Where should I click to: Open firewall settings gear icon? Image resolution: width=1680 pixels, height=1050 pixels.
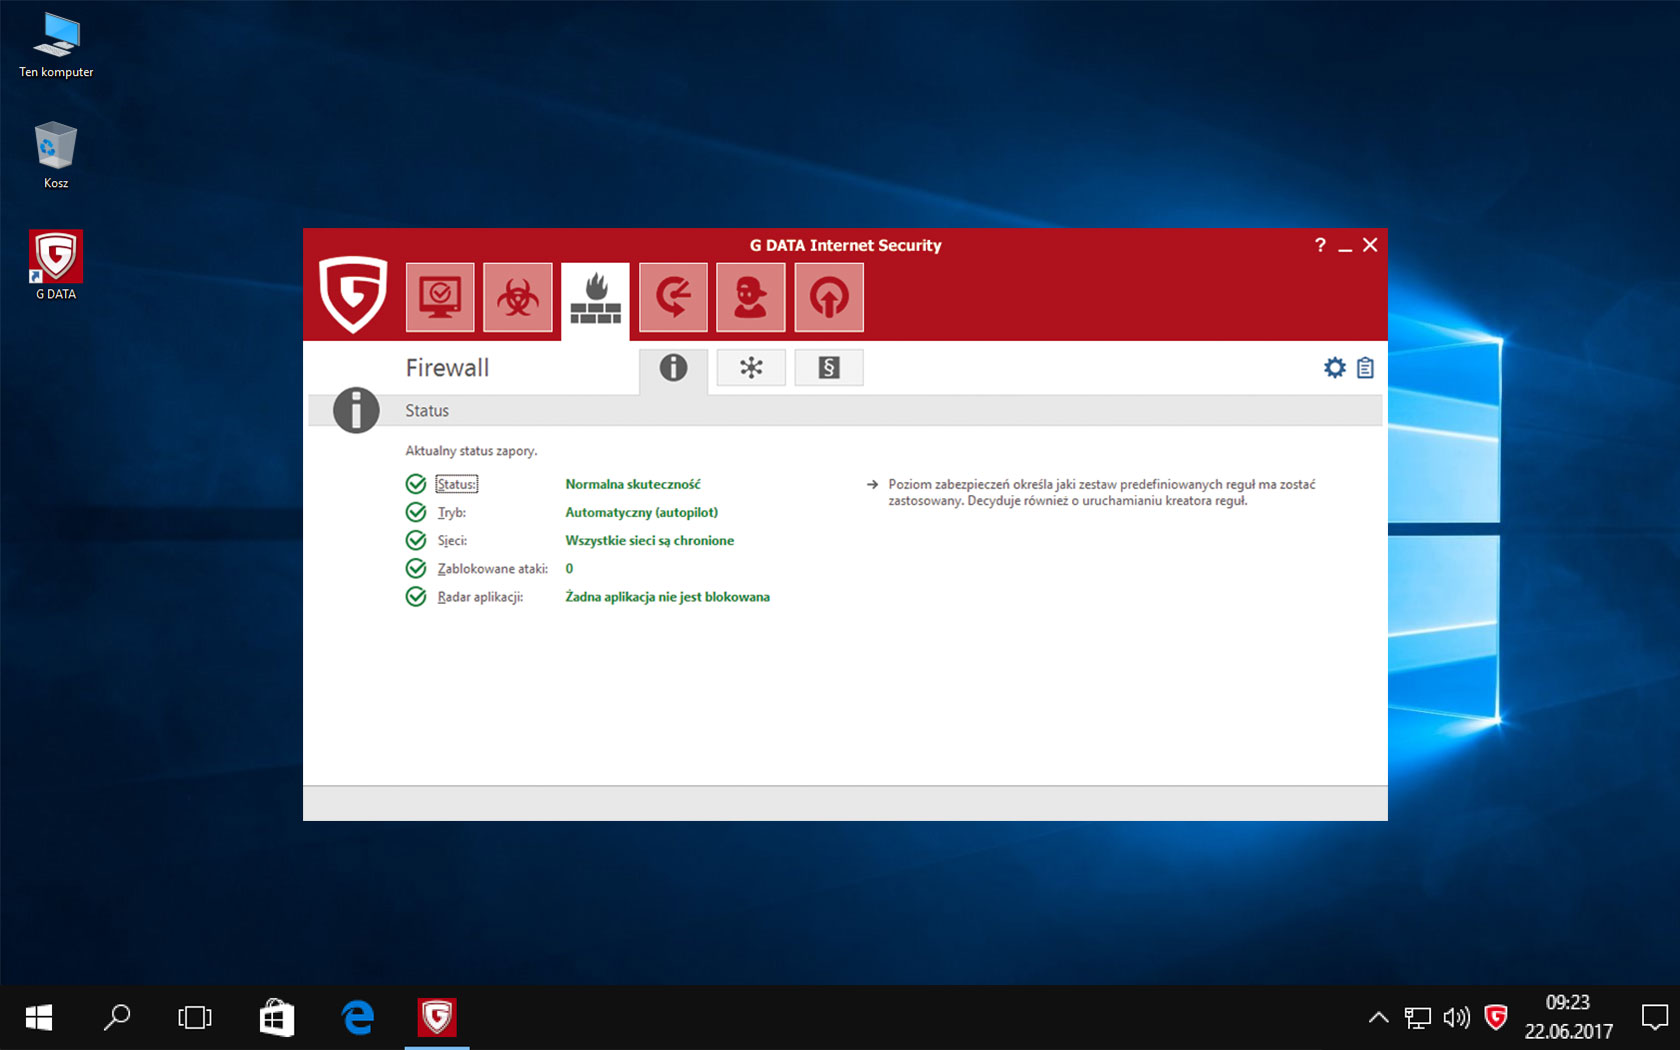pyautogui.click(x=1334, y=368)
